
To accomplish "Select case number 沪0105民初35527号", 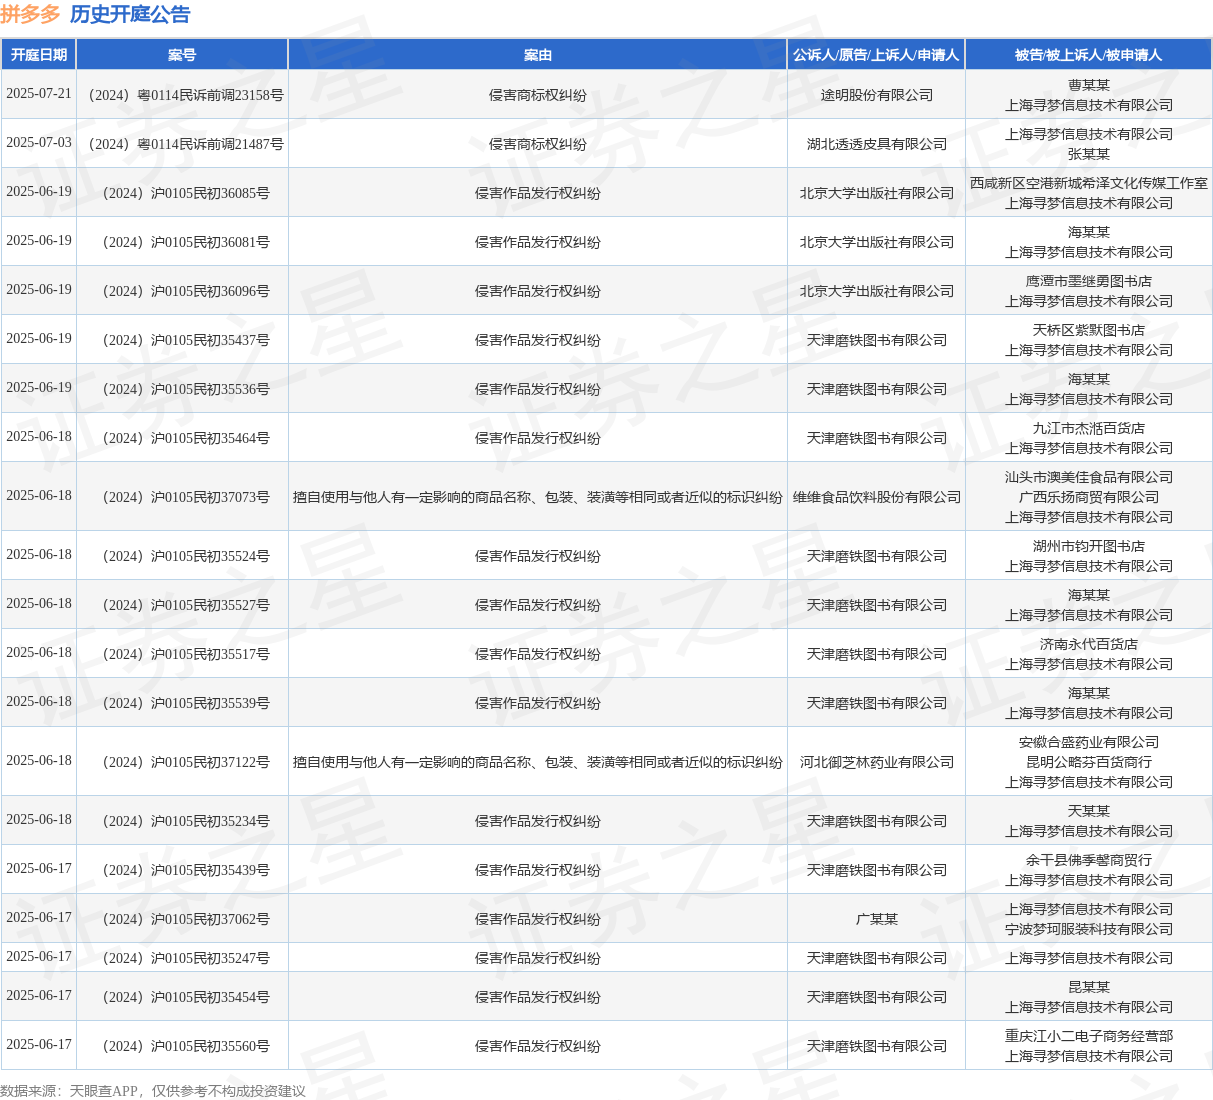I will [182, 605].
